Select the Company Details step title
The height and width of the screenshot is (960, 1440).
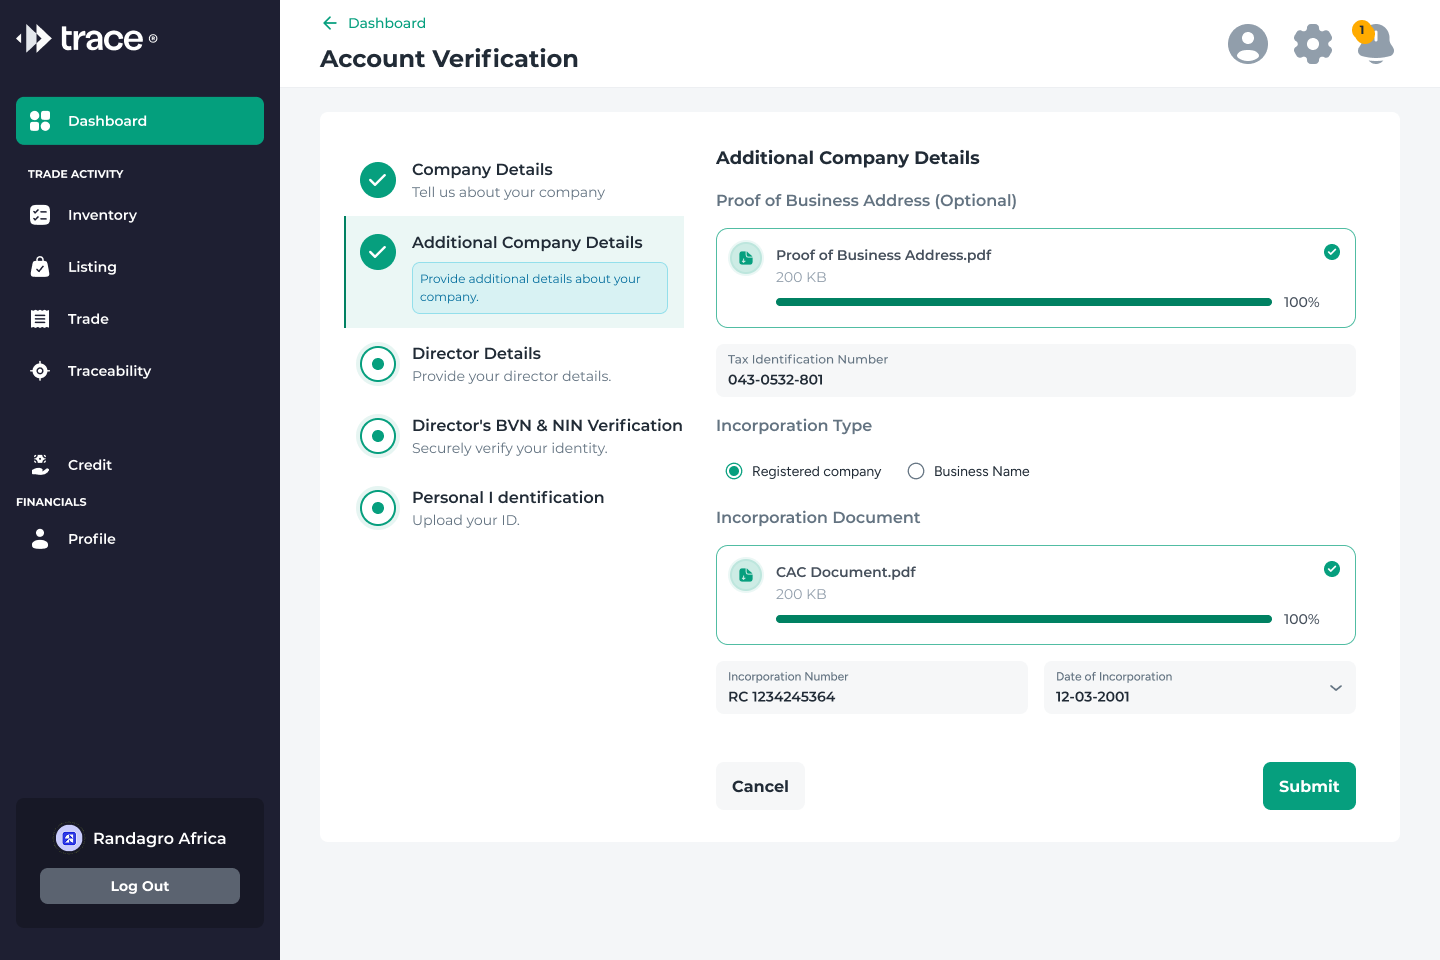click(x=482, y=169)
